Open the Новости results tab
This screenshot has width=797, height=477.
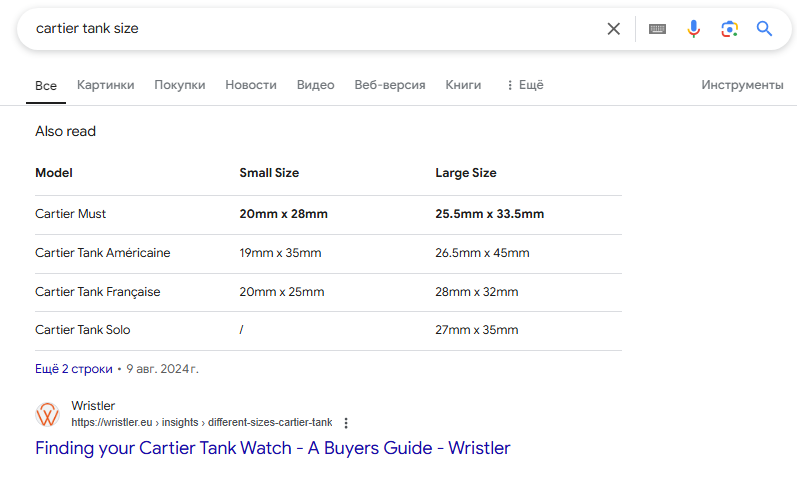click(x=251, y=85)
